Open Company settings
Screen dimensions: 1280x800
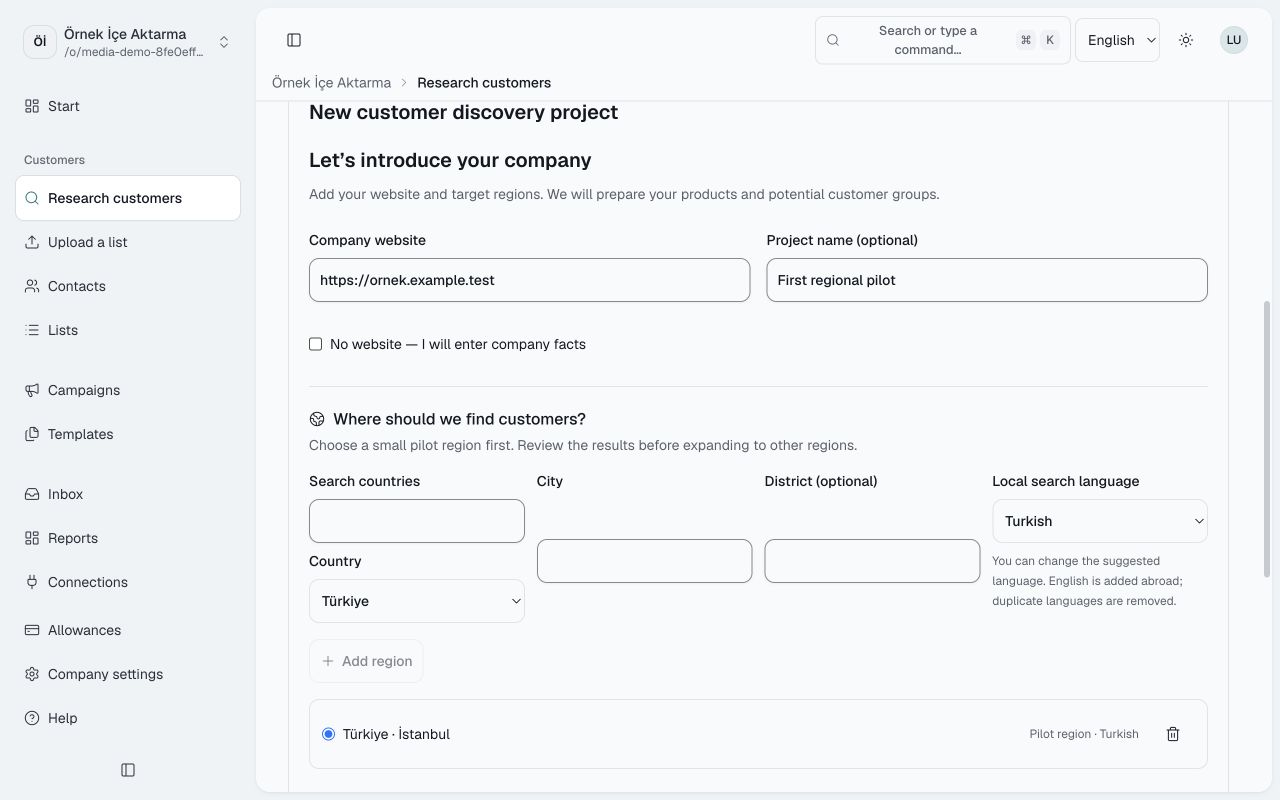tap(128, 674)
